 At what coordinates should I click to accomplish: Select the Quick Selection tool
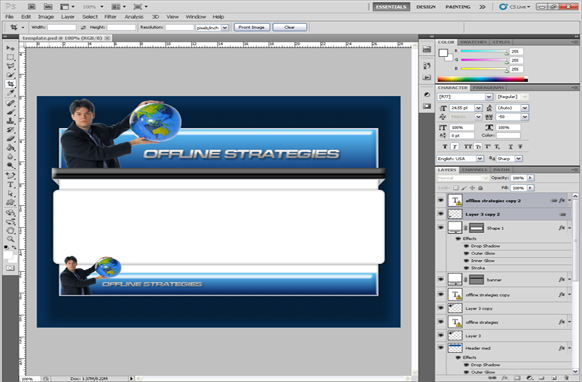click(10, 75)
